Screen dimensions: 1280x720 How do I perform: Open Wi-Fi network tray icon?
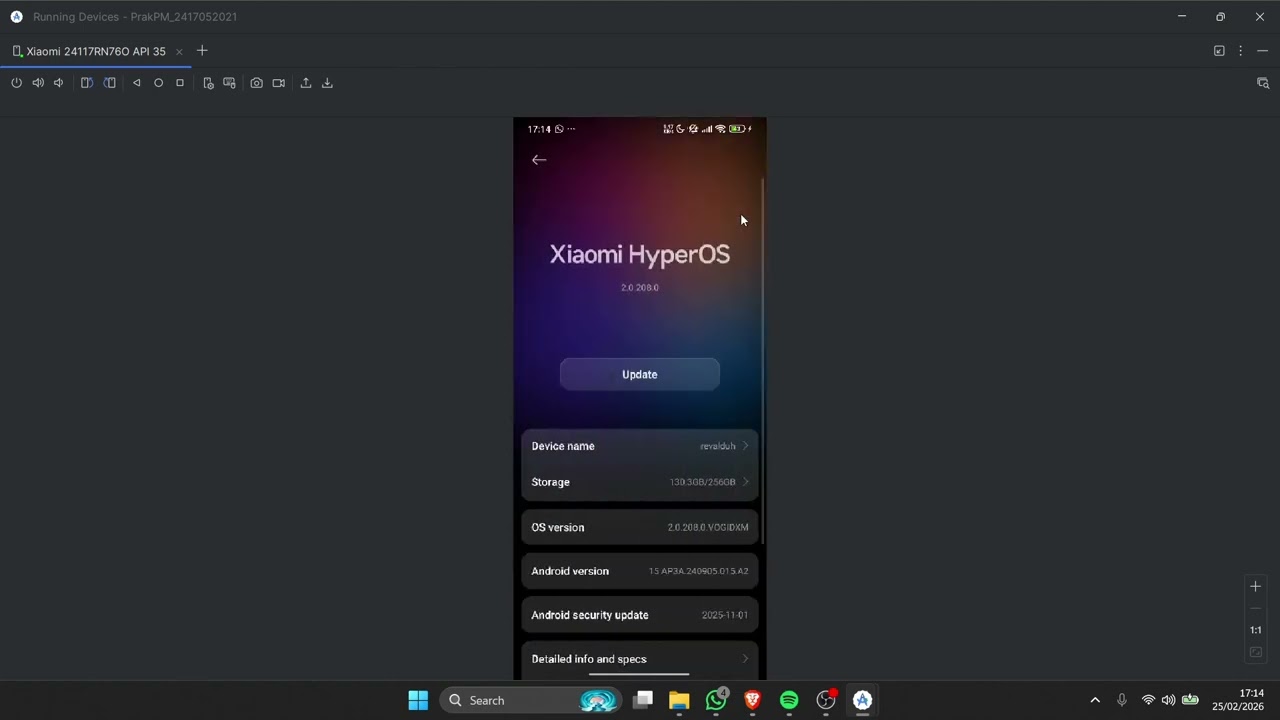[x=1148, y=700]
